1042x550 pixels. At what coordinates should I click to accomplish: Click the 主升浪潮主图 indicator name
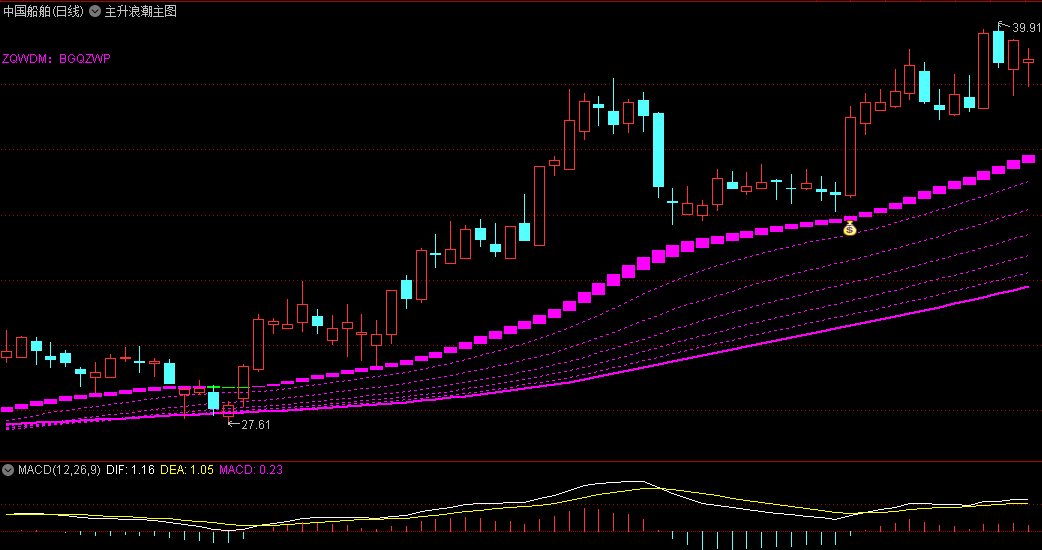pos(141,11)
